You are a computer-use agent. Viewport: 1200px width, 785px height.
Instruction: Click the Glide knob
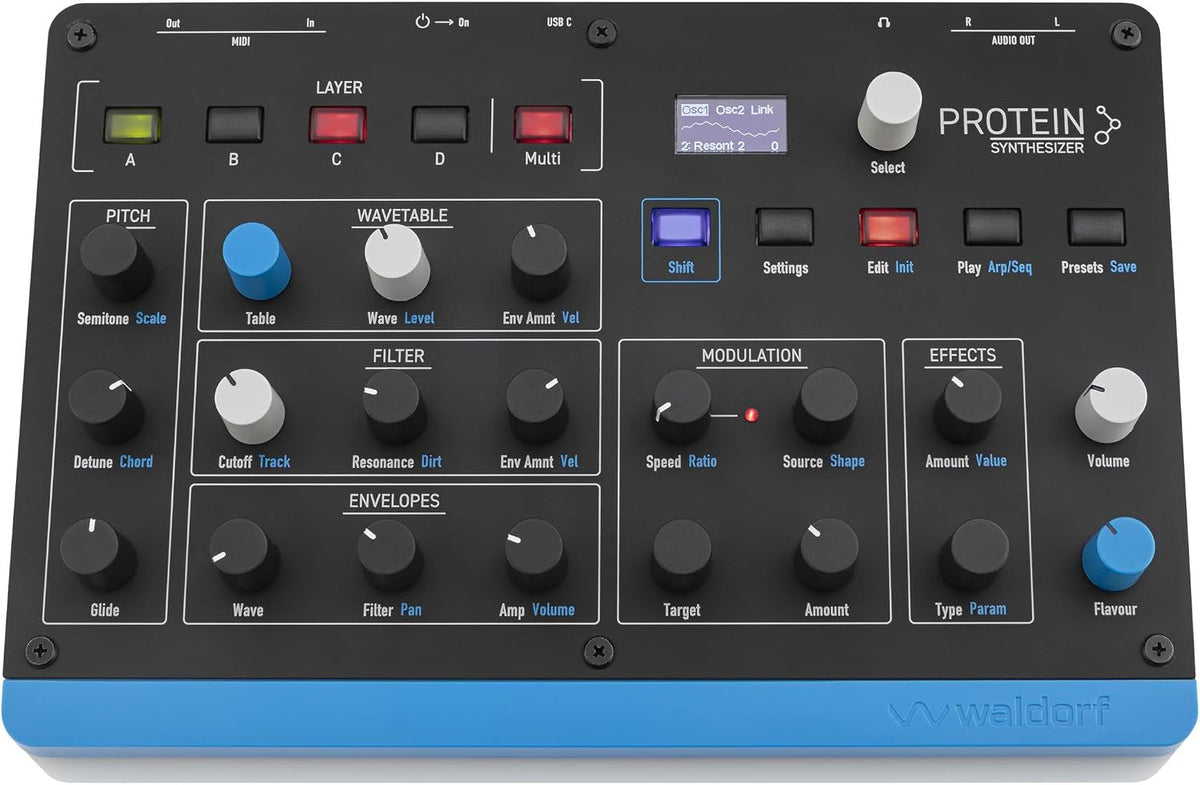(x=98, y=553)
